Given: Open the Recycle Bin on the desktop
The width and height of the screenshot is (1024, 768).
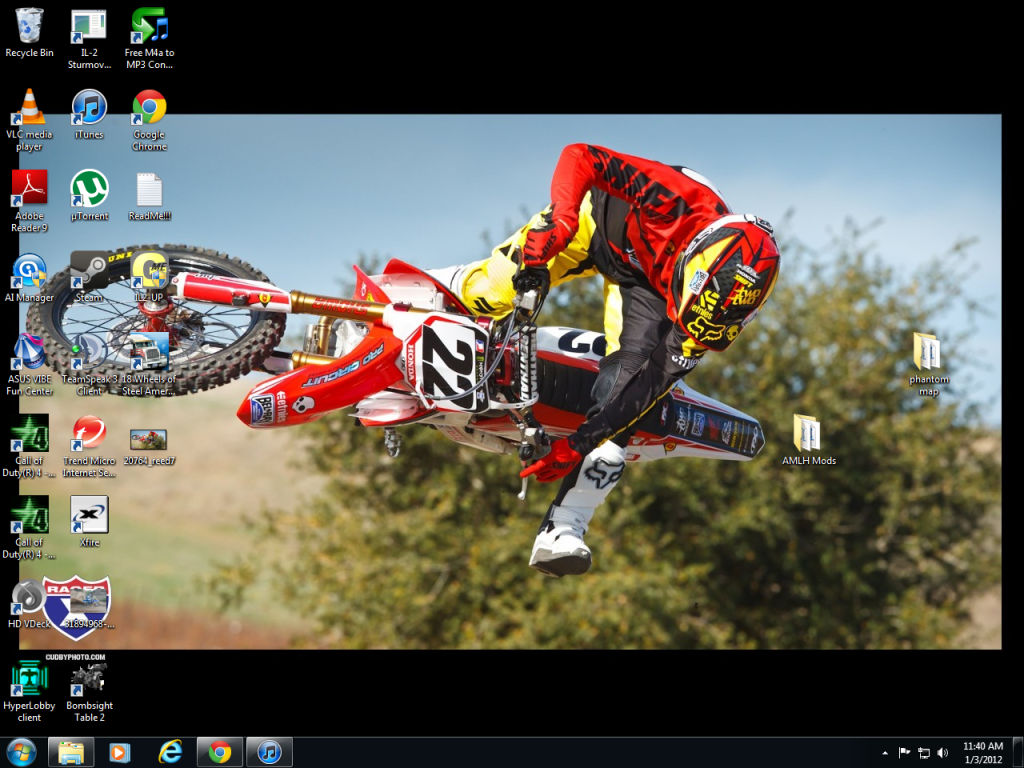Looking at the screenshot, I should tap(30, 27).
